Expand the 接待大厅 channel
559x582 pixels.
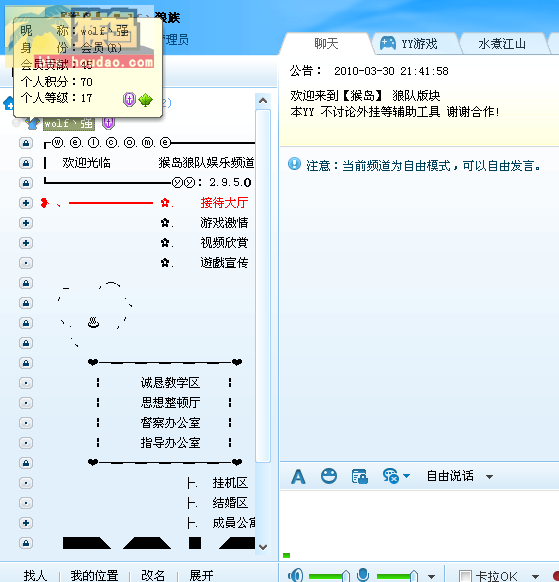(26, 203)
